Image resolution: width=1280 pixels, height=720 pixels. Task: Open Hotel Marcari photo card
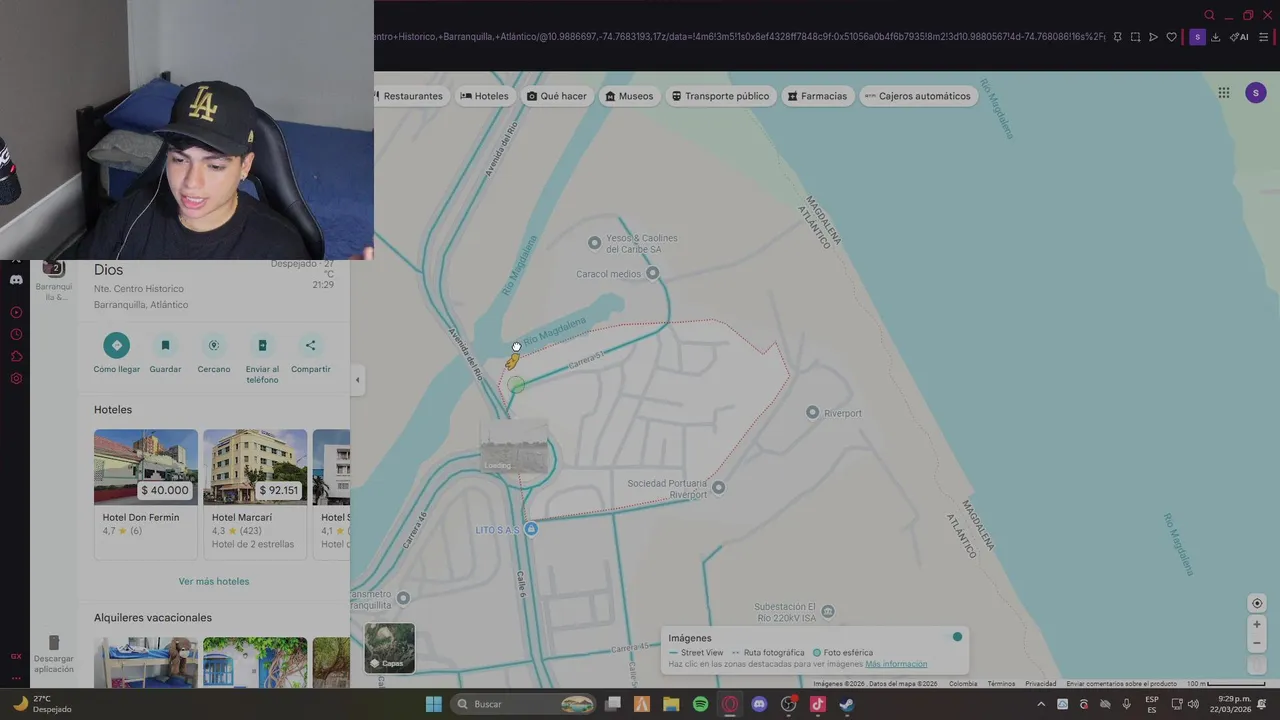pyautogui.click(x=255, y=467)
